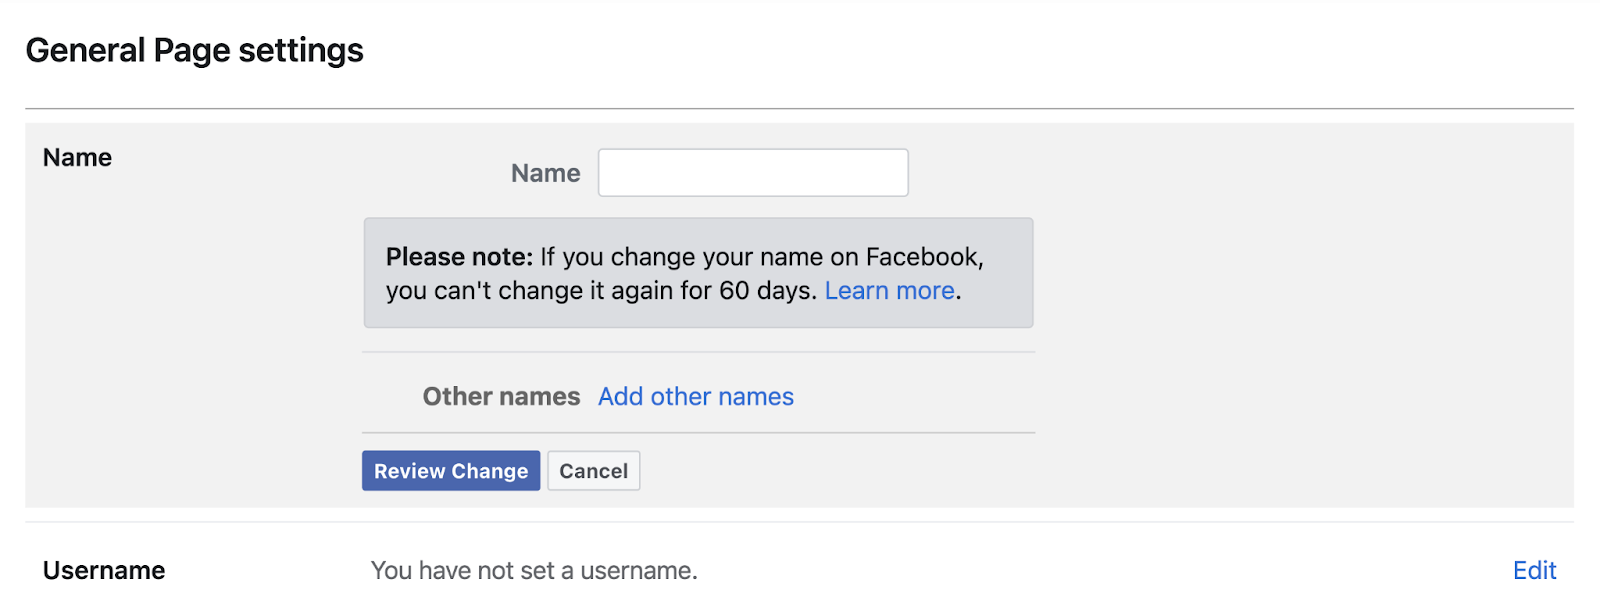This screenshot has width=1600, height=615.
Task: Click the Please note information box
Action: pos(698,272)
